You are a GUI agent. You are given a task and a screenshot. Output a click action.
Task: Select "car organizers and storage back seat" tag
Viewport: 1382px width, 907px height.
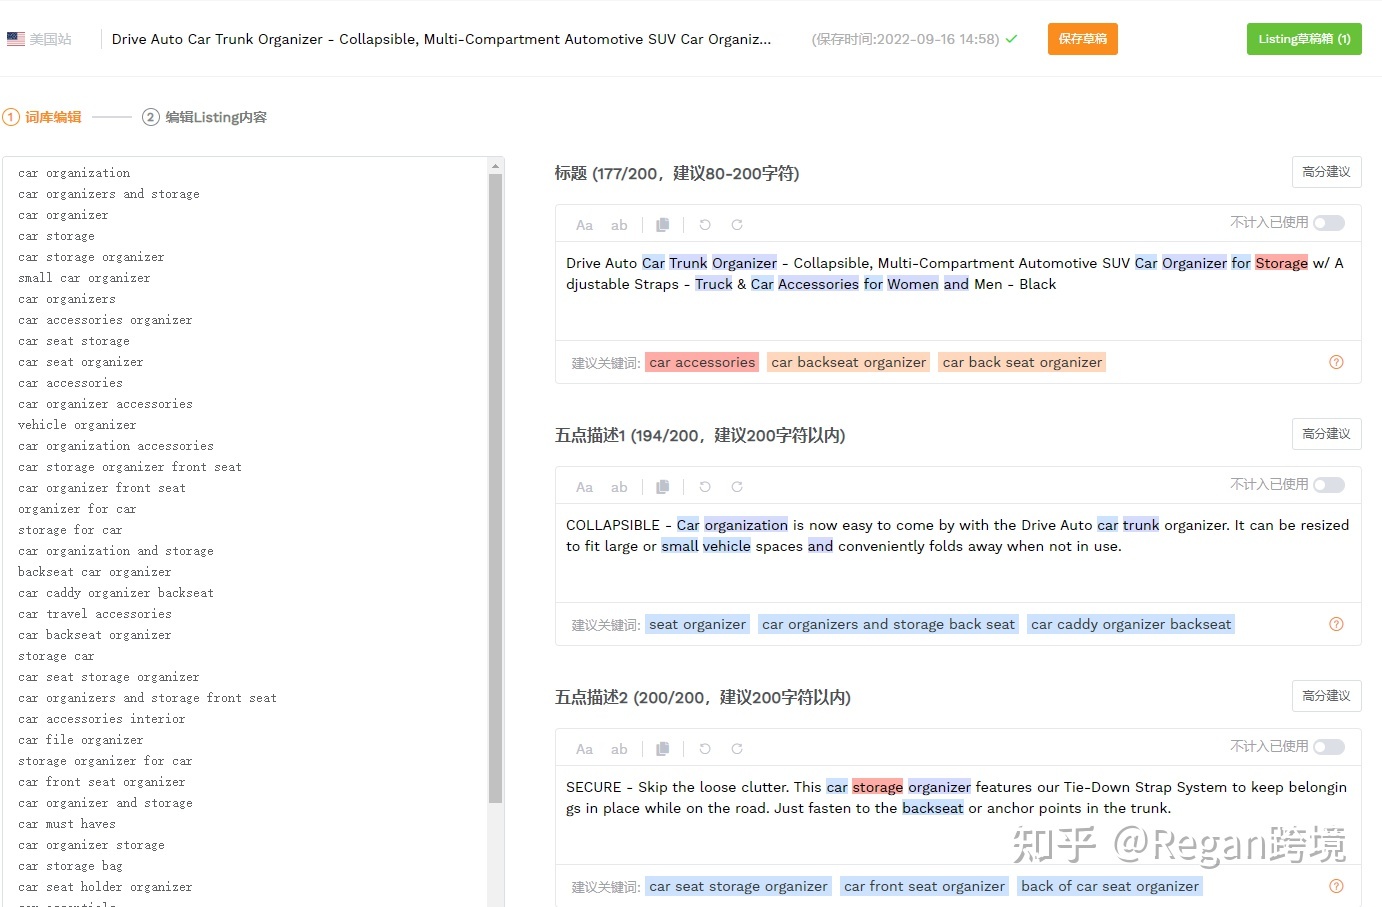point(888,624)
